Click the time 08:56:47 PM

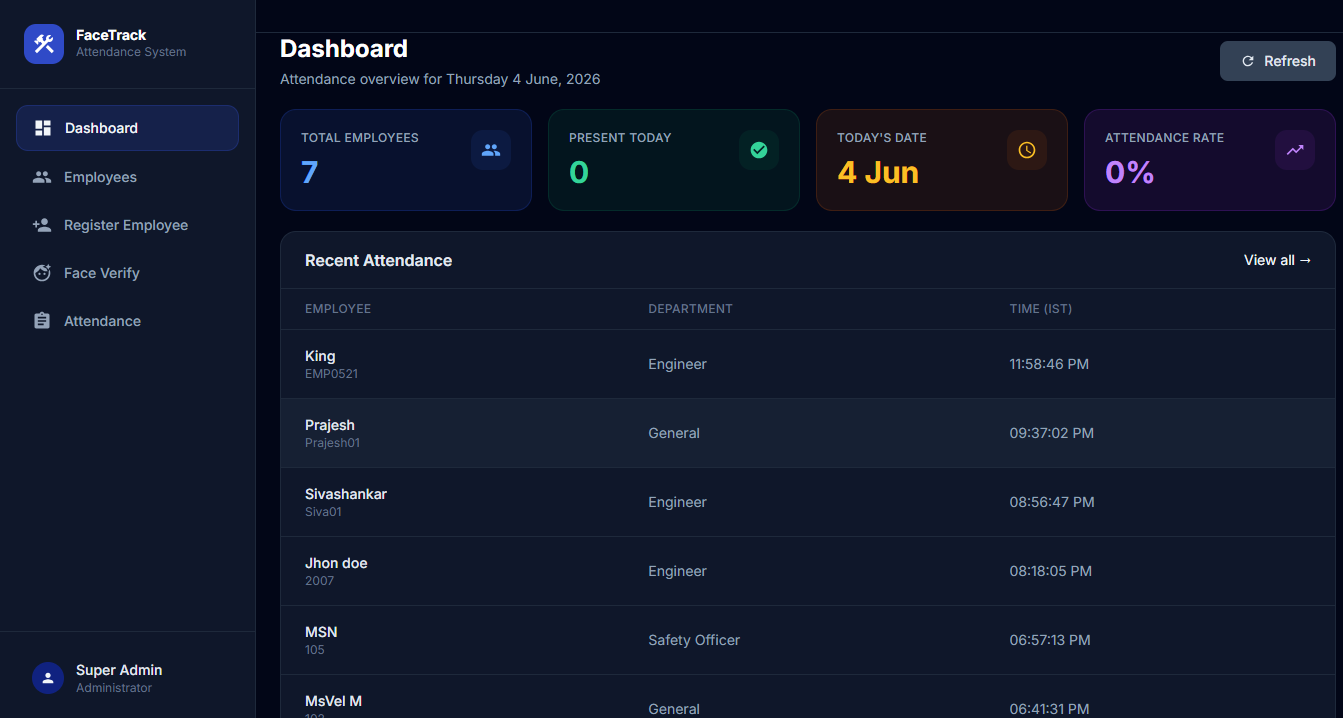point(1052,502)
